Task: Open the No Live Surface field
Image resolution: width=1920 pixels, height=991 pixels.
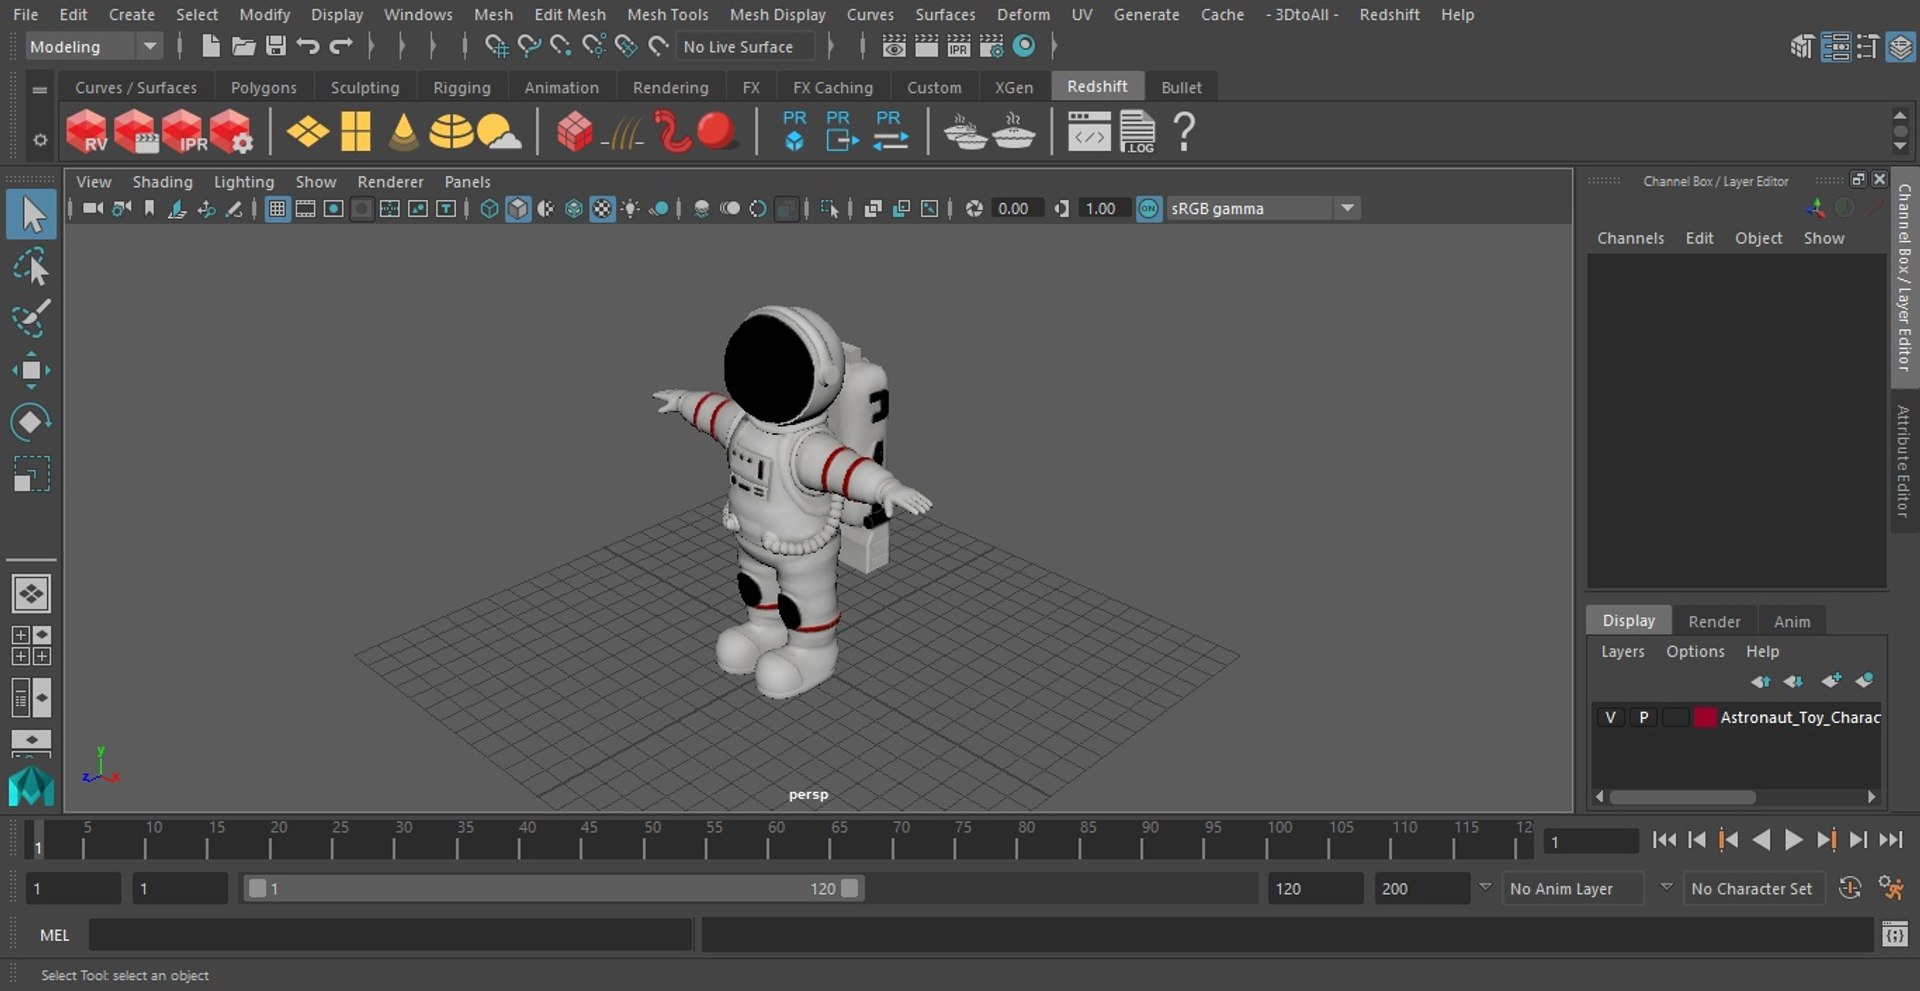Action: (745, 46)
